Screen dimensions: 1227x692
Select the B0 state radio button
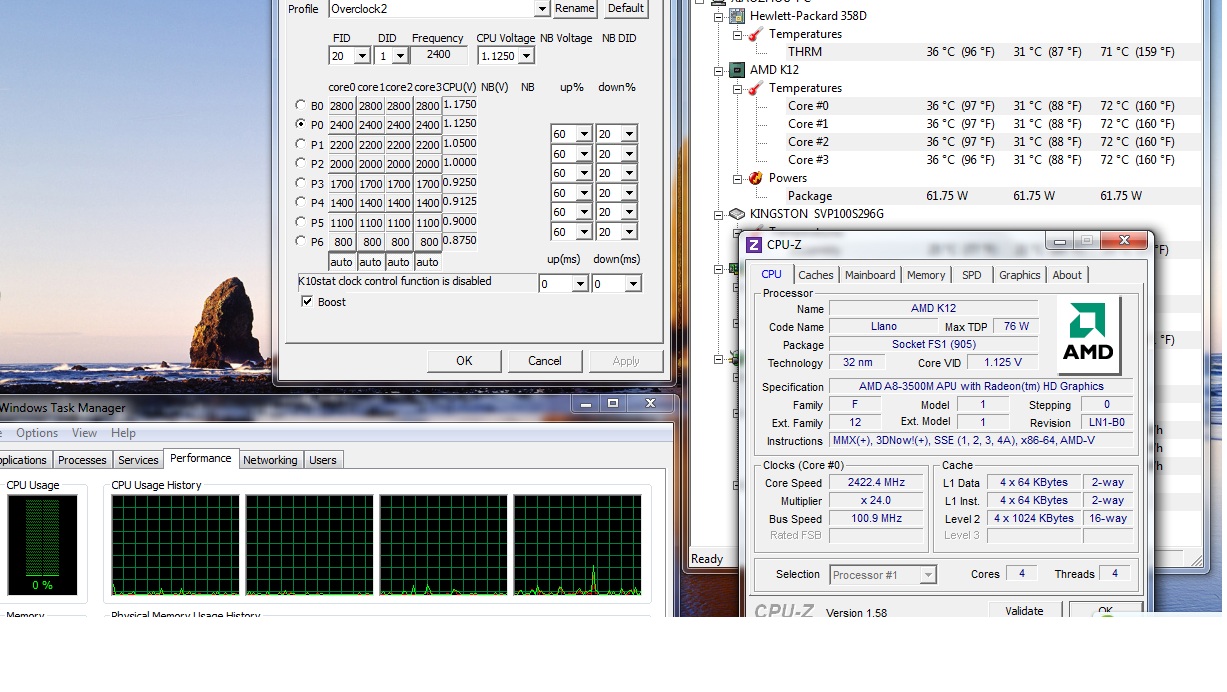pos(301,105)
